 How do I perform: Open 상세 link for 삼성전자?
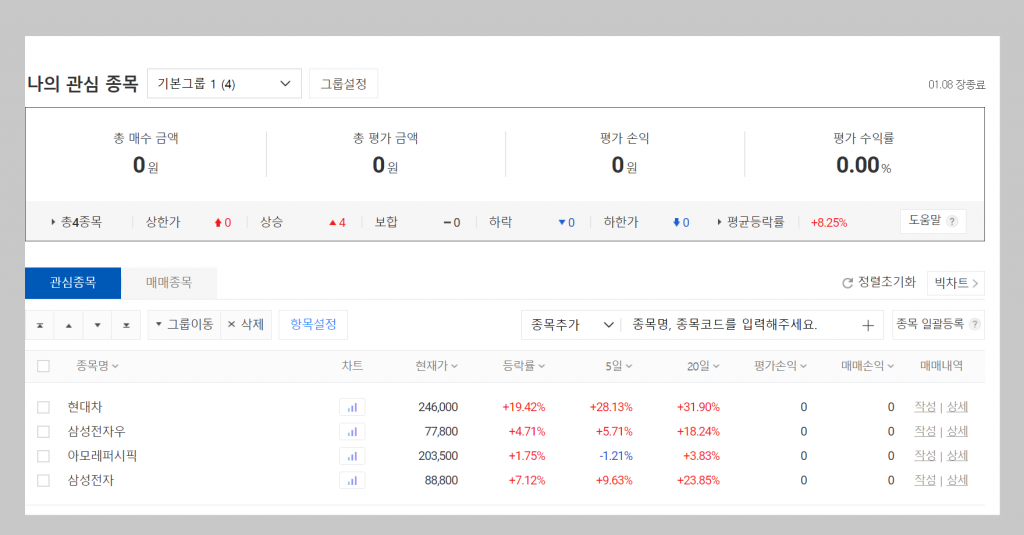click(957, 480)
